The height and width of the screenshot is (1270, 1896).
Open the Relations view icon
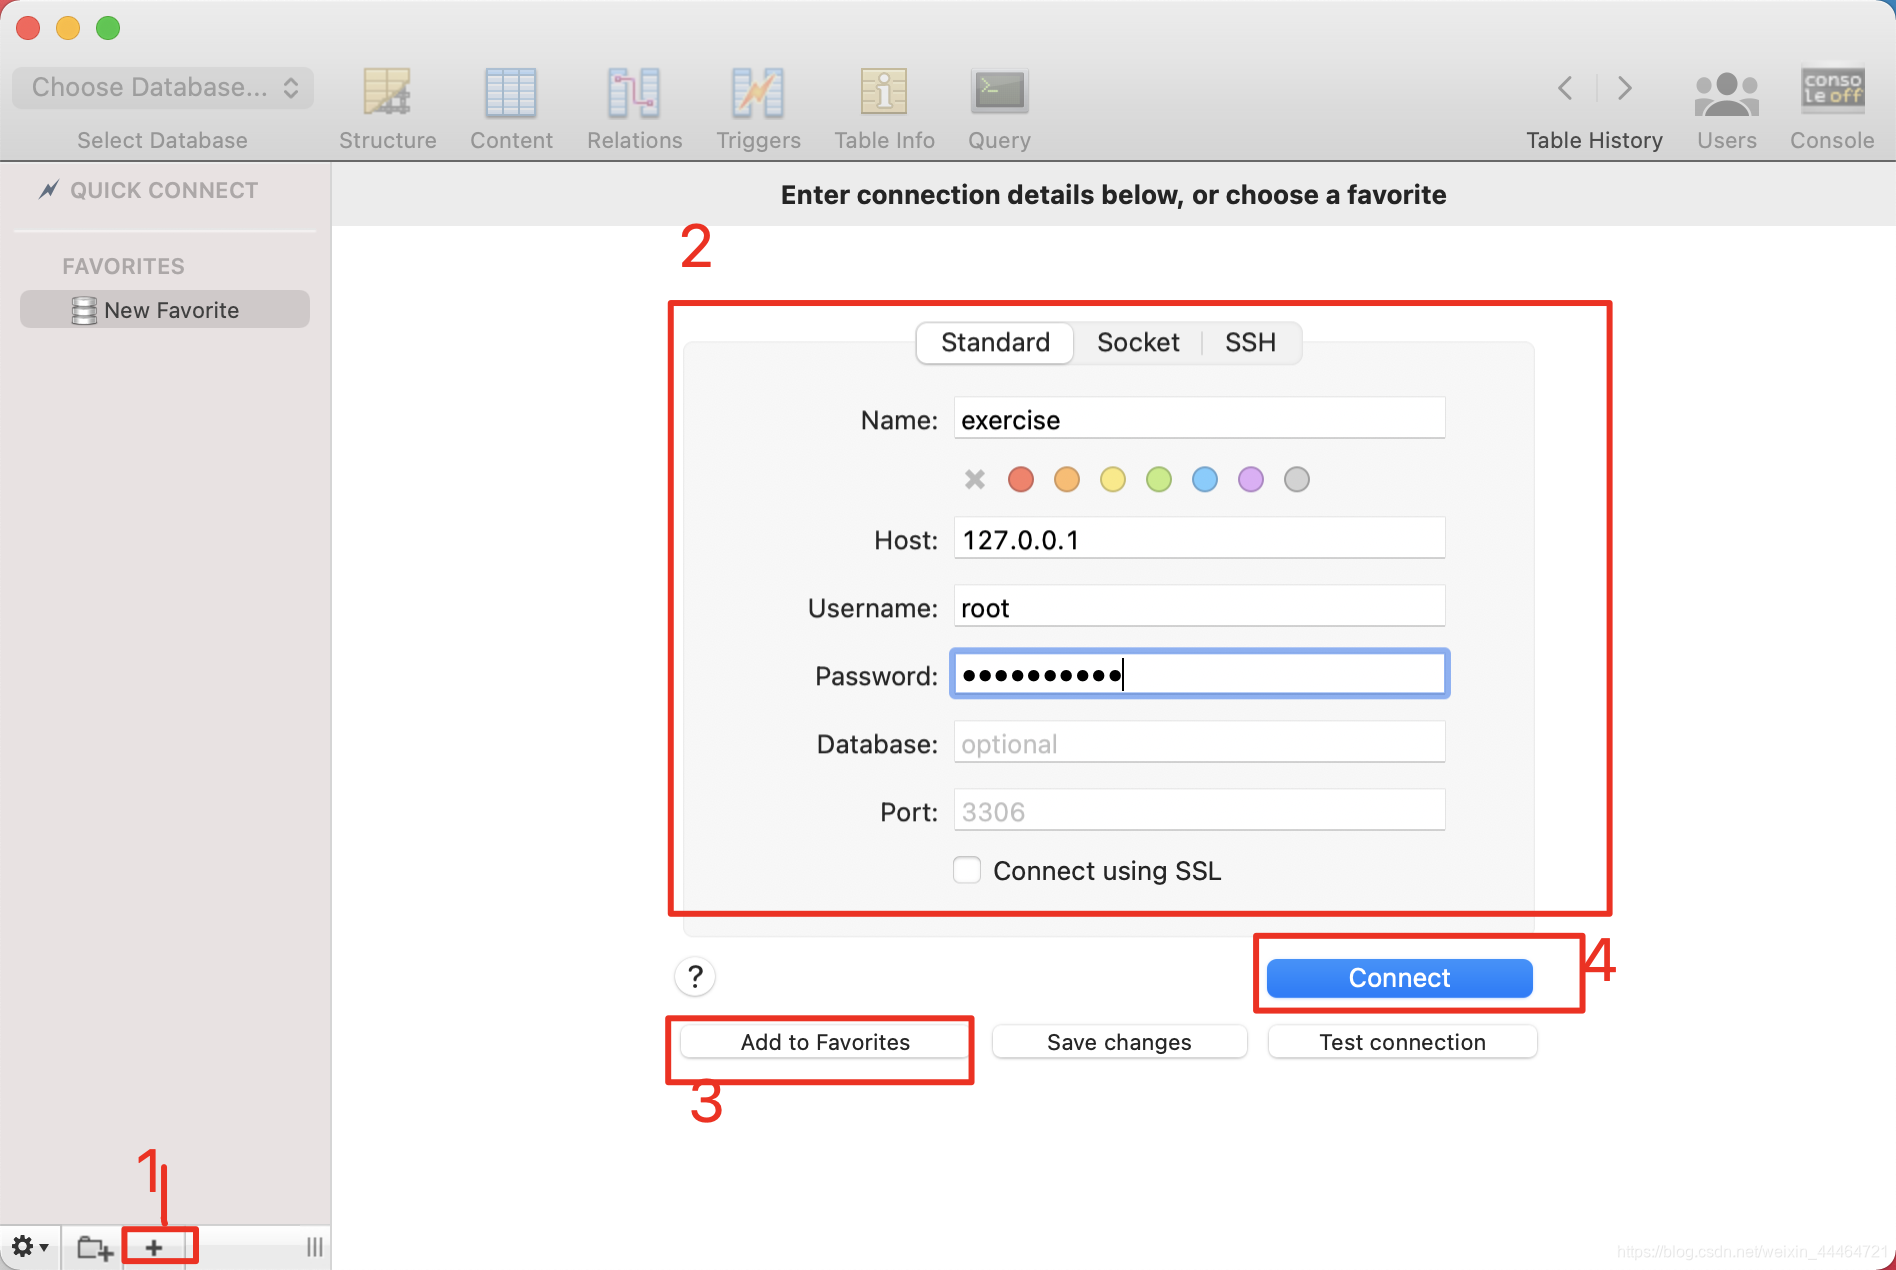click(634, 93)
